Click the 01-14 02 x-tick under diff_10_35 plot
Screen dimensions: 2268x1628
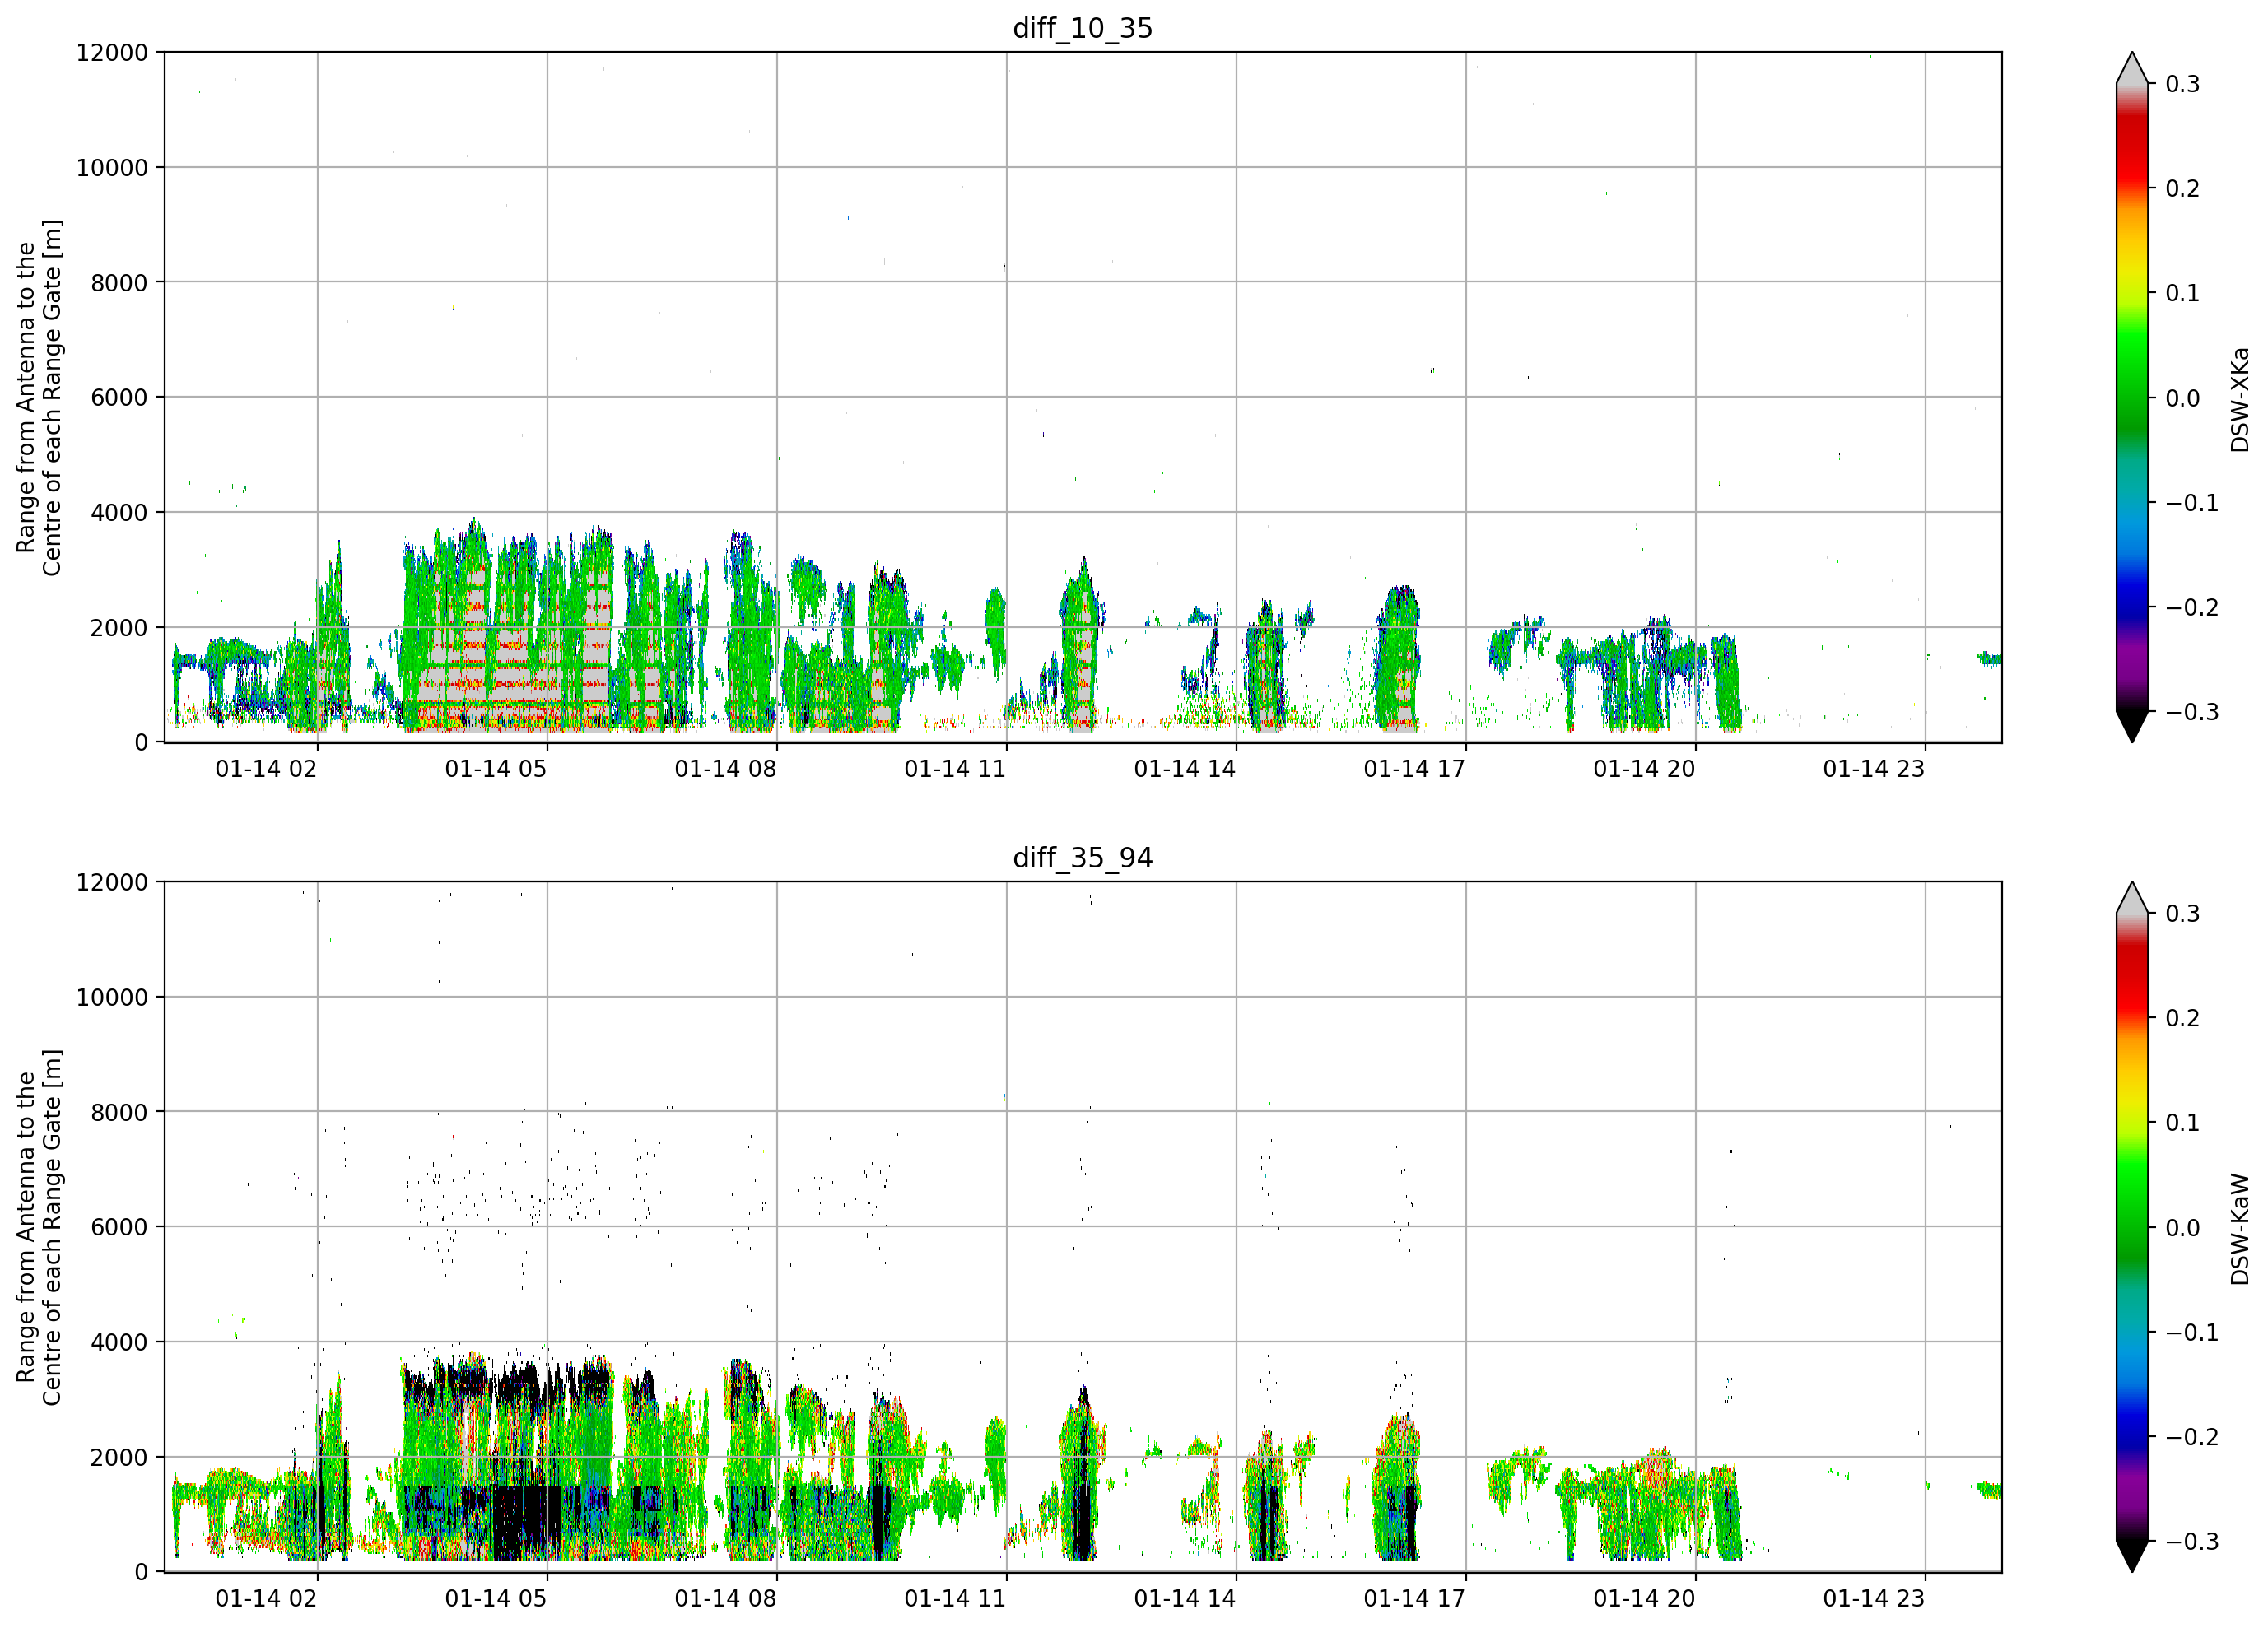pos(266,769)
